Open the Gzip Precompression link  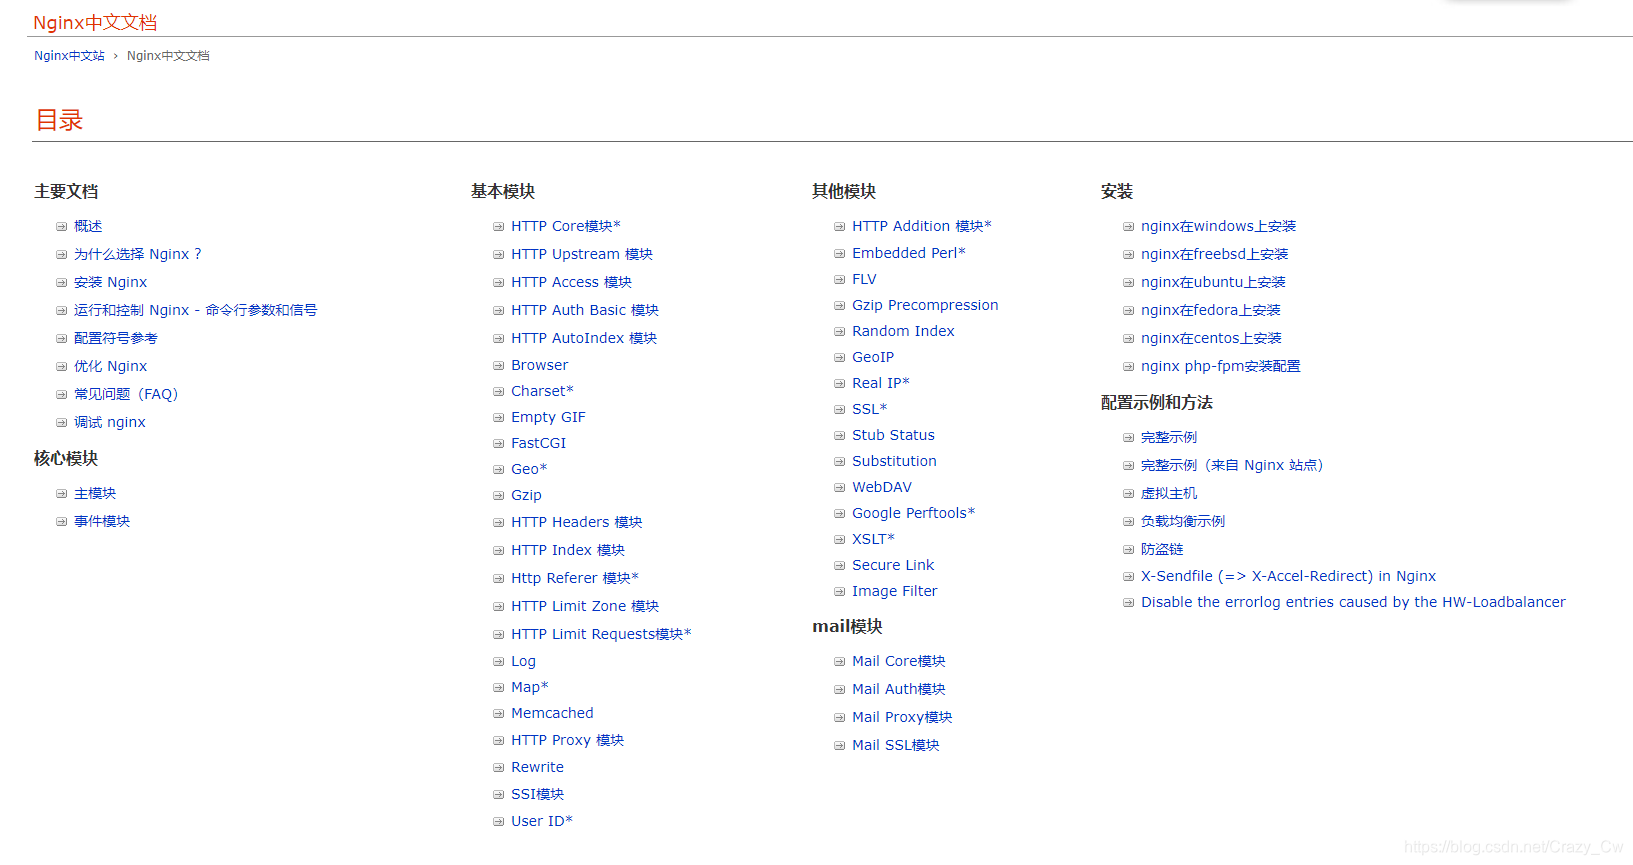click(x=925, y=305)
